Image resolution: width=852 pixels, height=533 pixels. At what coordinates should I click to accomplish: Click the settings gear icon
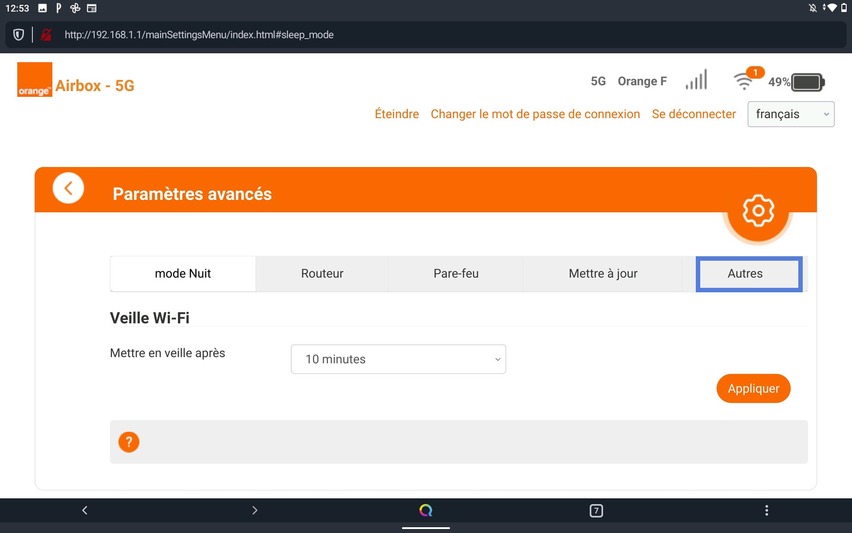pyautogui.click(x=758, y=210)
